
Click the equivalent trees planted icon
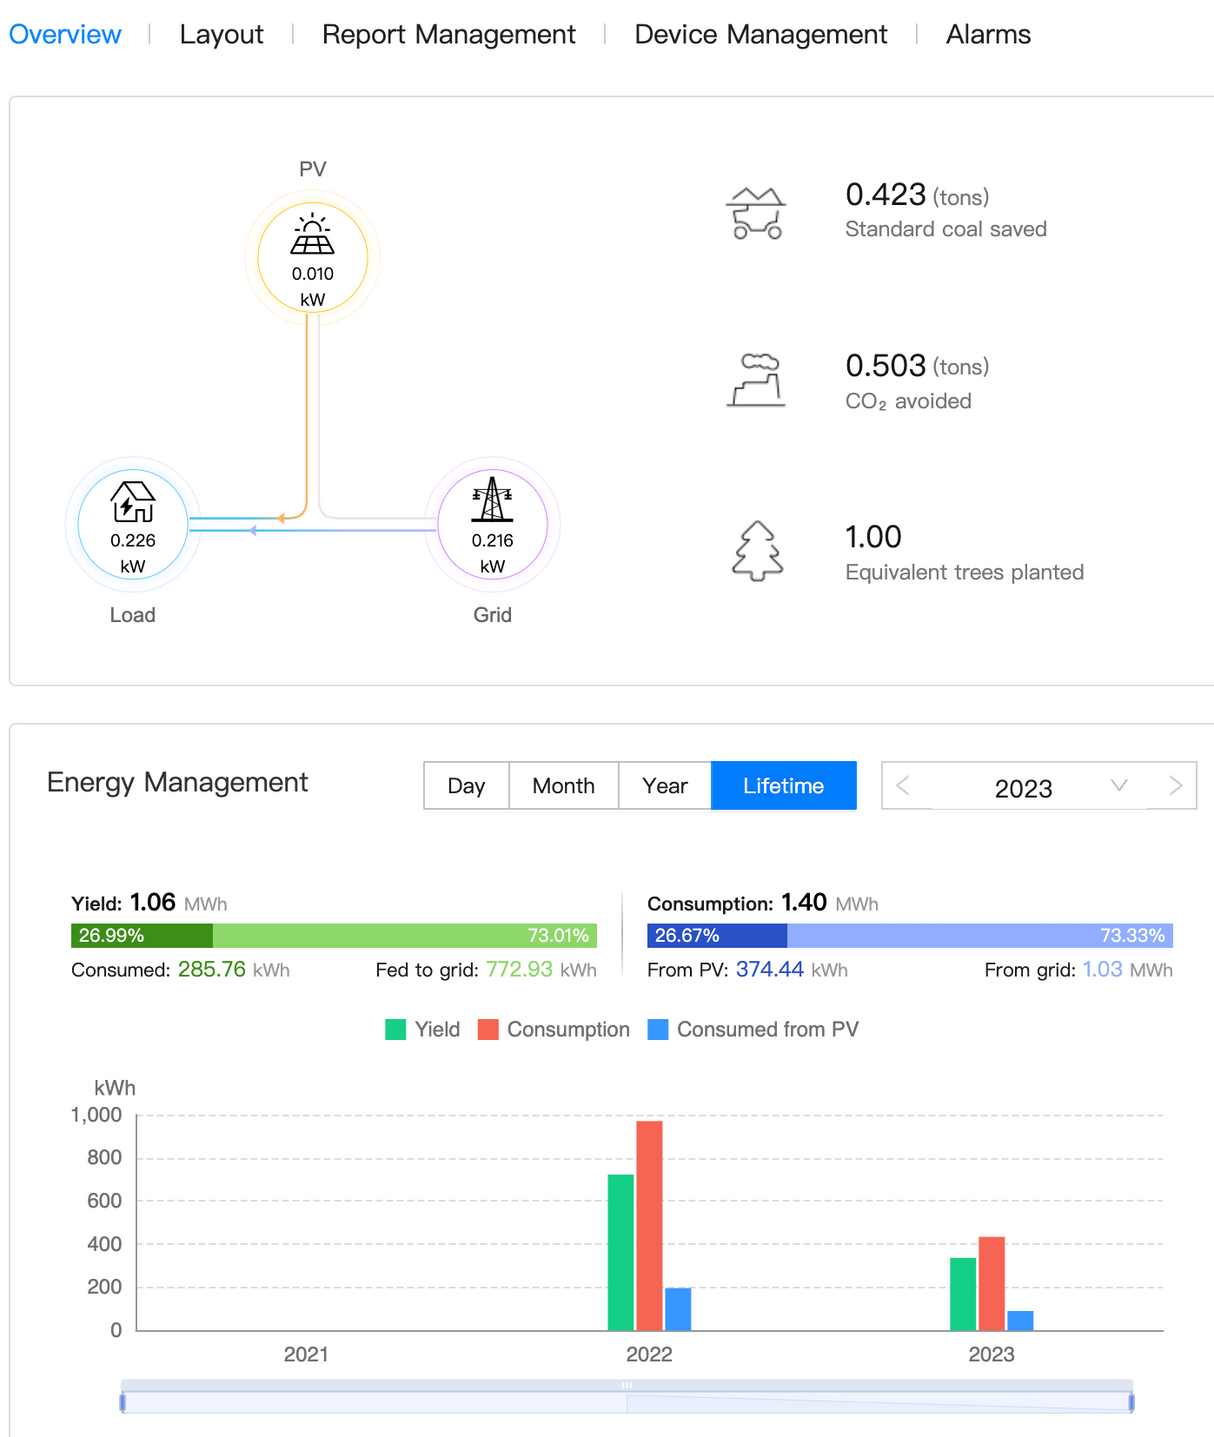click(757, 551)
